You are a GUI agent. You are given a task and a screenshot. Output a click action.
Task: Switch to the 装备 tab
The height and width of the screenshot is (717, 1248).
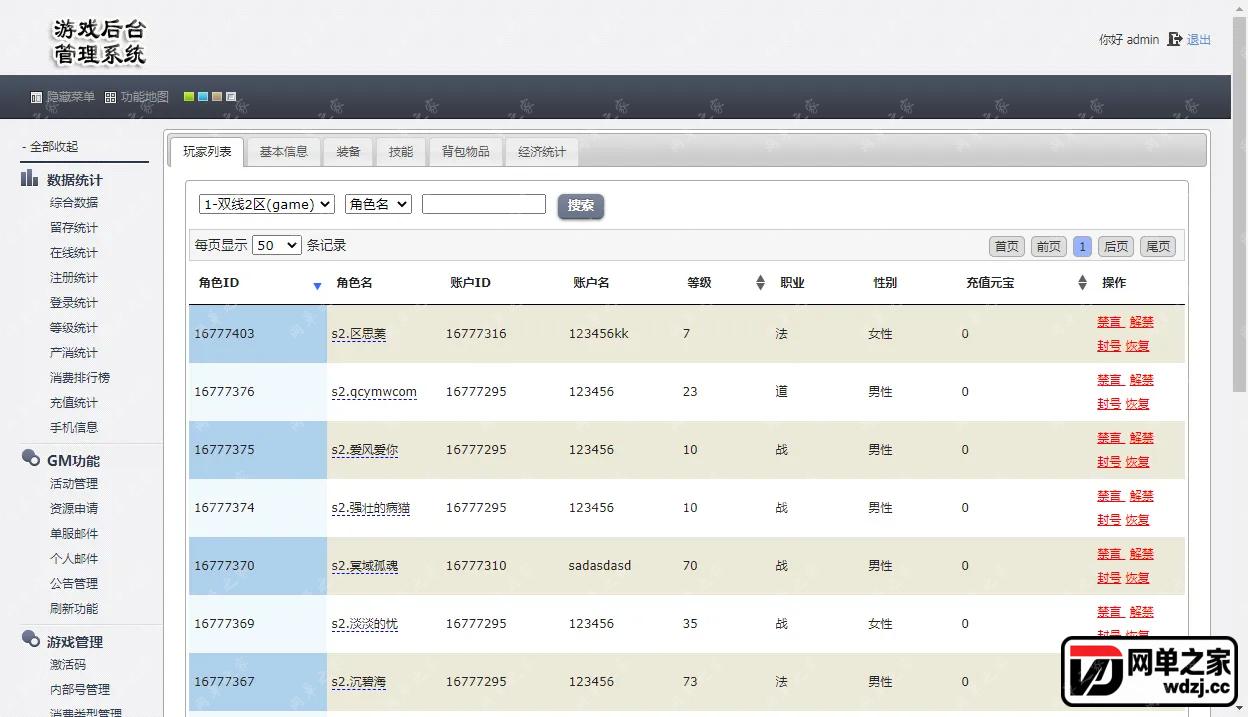(x=348, y=152)
